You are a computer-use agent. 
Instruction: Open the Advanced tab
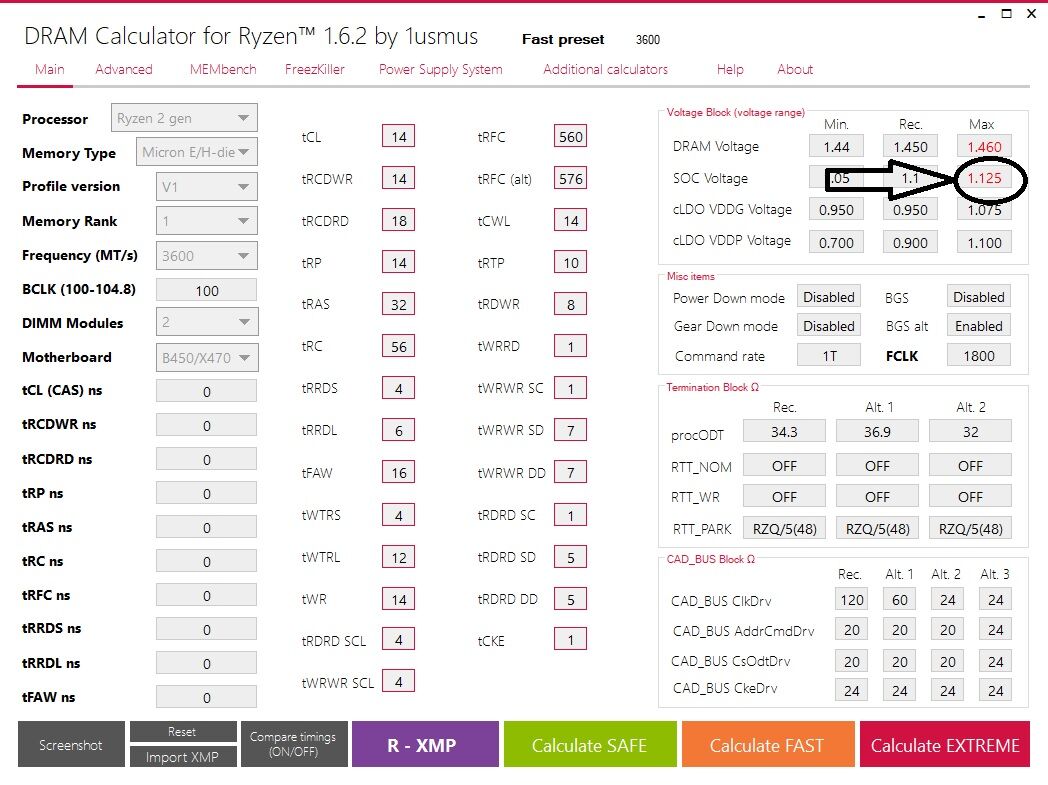click(124, 69)
